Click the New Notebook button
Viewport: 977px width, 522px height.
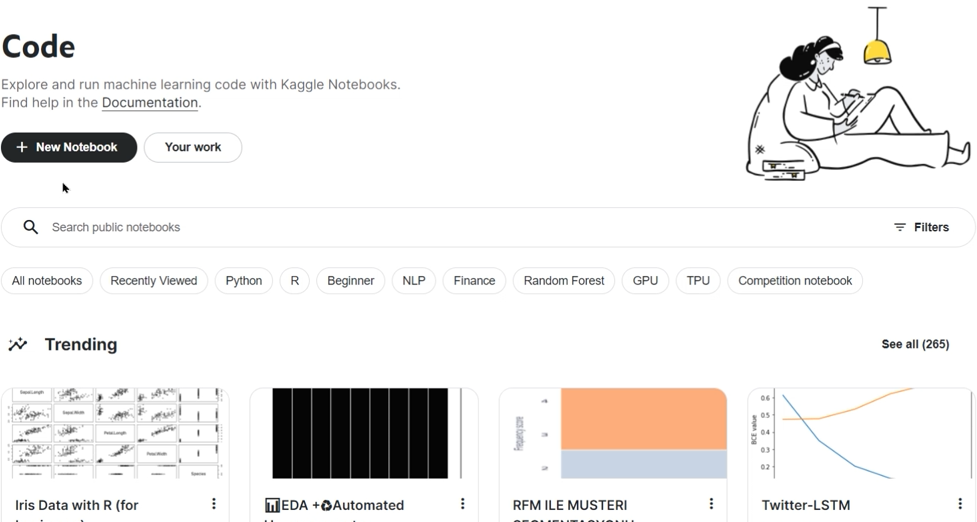point(68,147)
